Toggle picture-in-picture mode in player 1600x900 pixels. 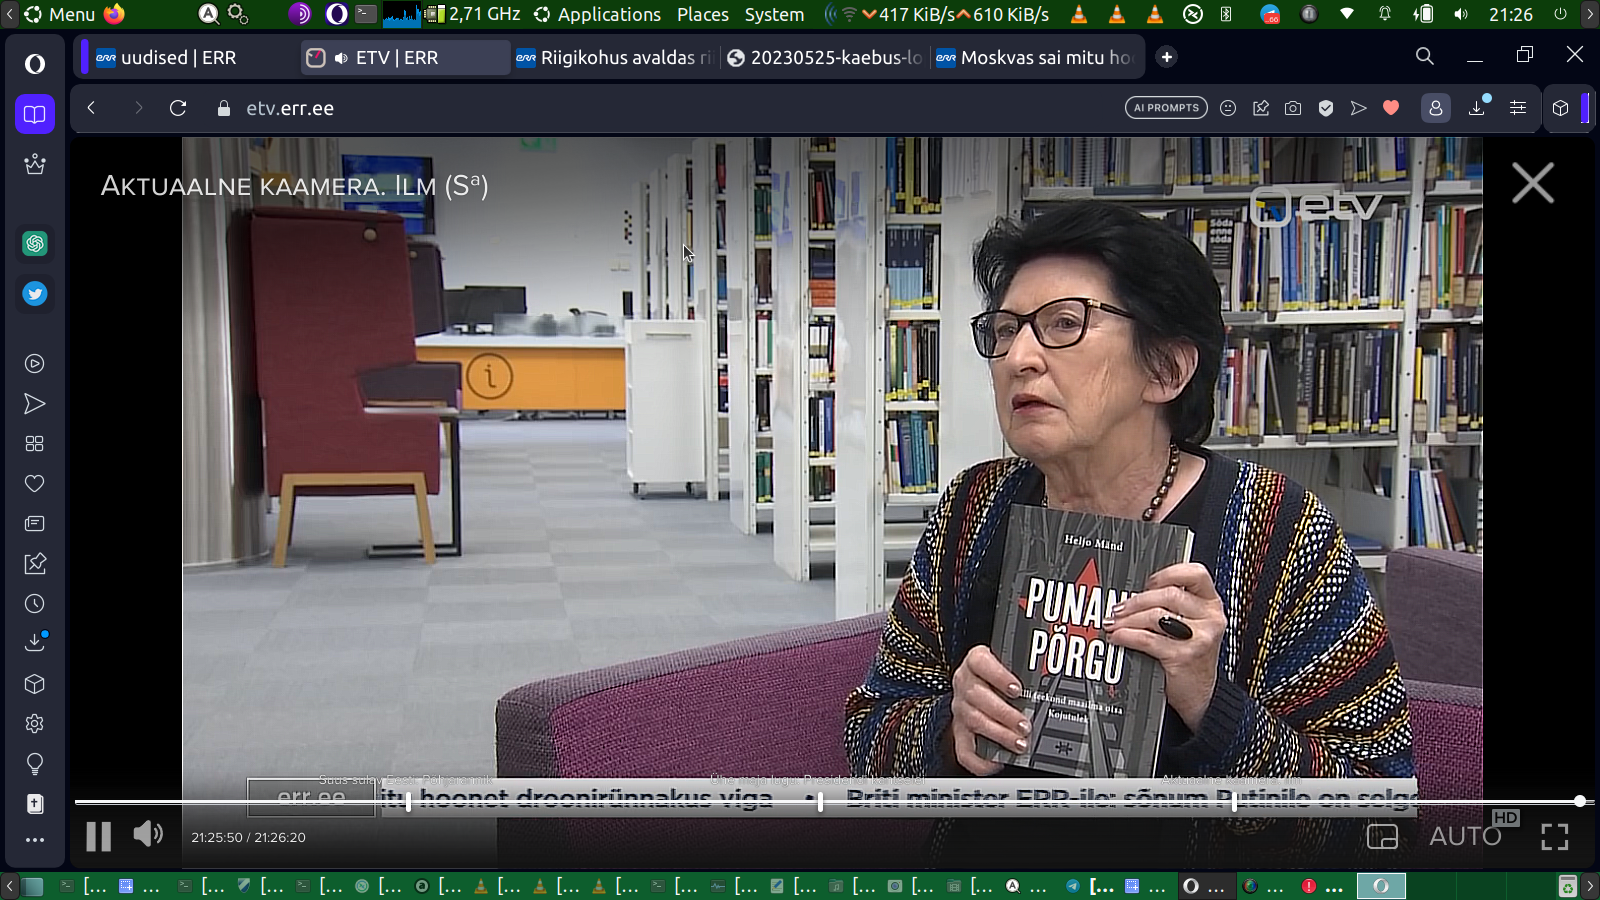click(x=1382, y=836)
